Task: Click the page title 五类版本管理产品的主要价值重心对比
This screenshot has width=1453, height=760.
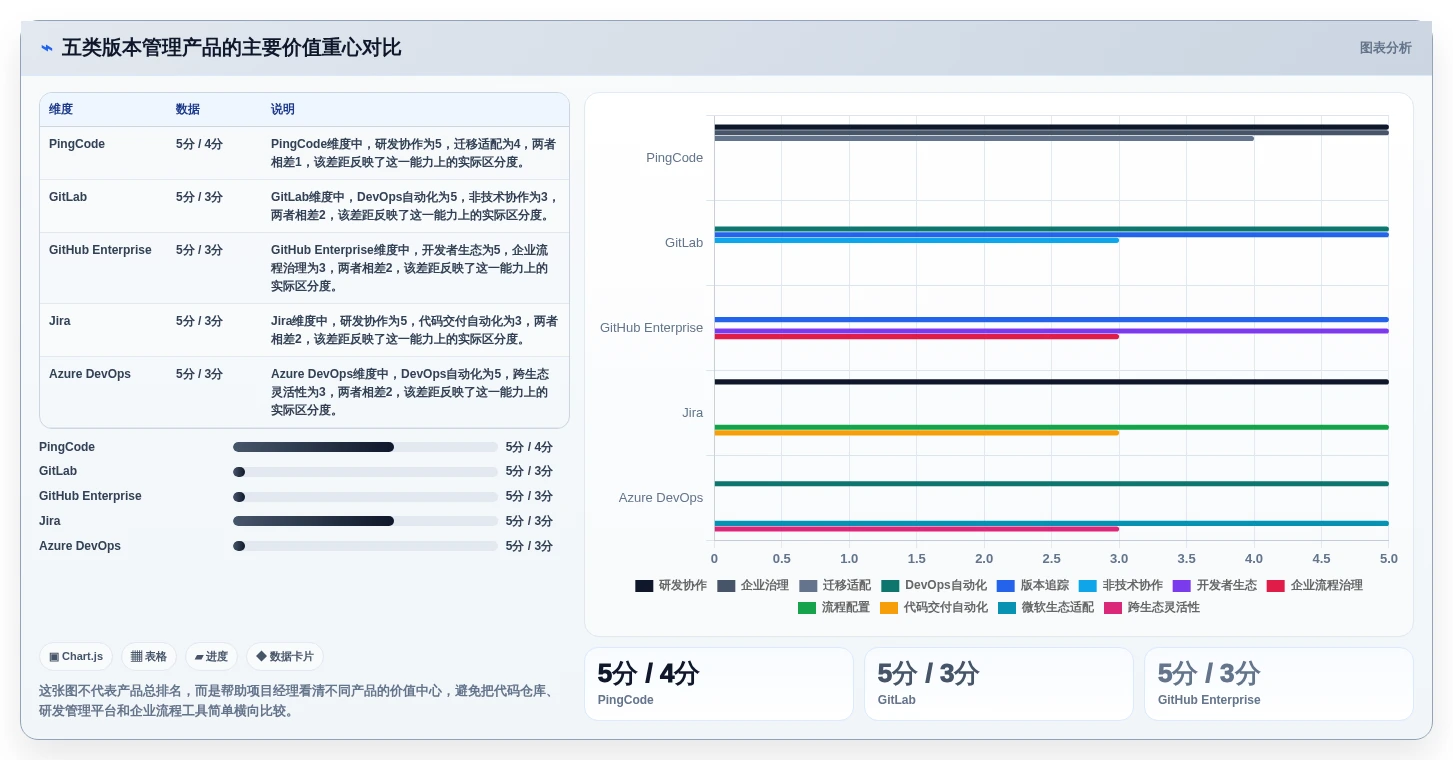Action: tap(231, 48)
